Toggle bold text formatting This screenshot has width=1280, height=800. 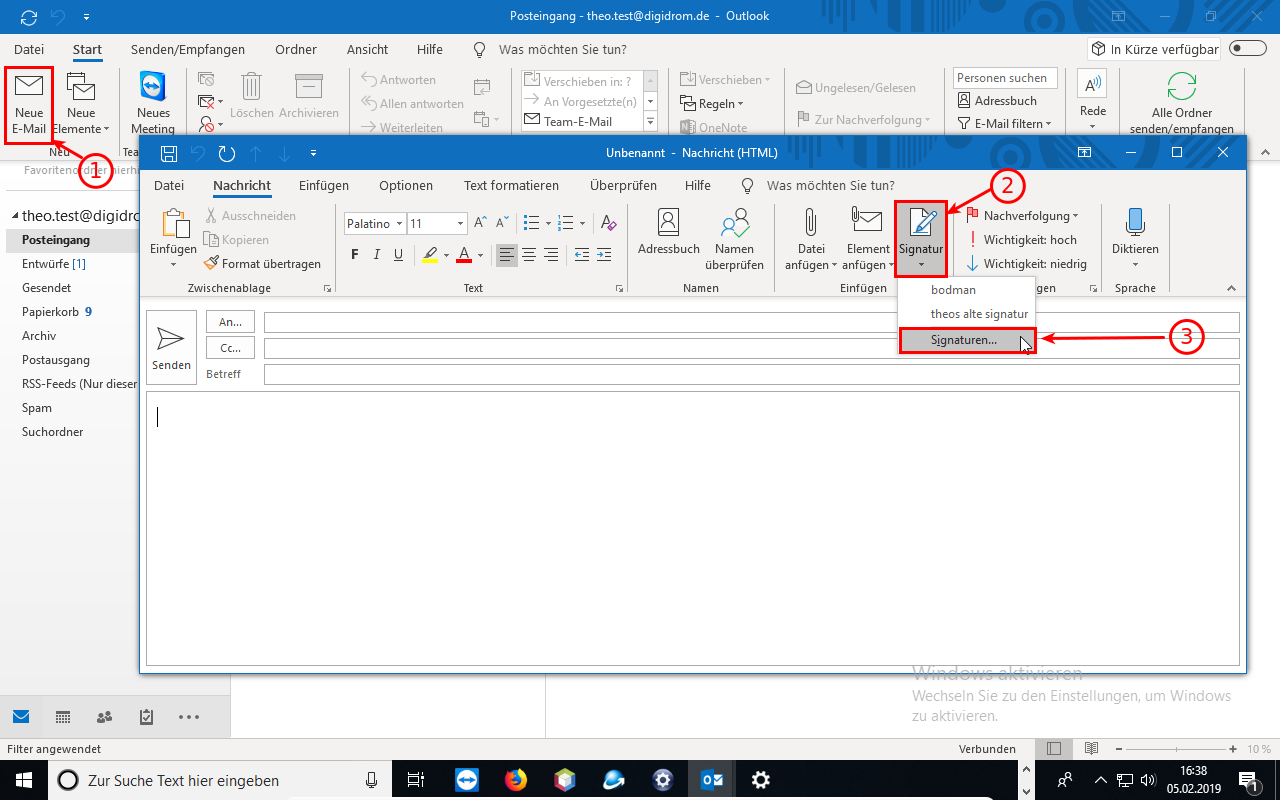coord(355,255)
